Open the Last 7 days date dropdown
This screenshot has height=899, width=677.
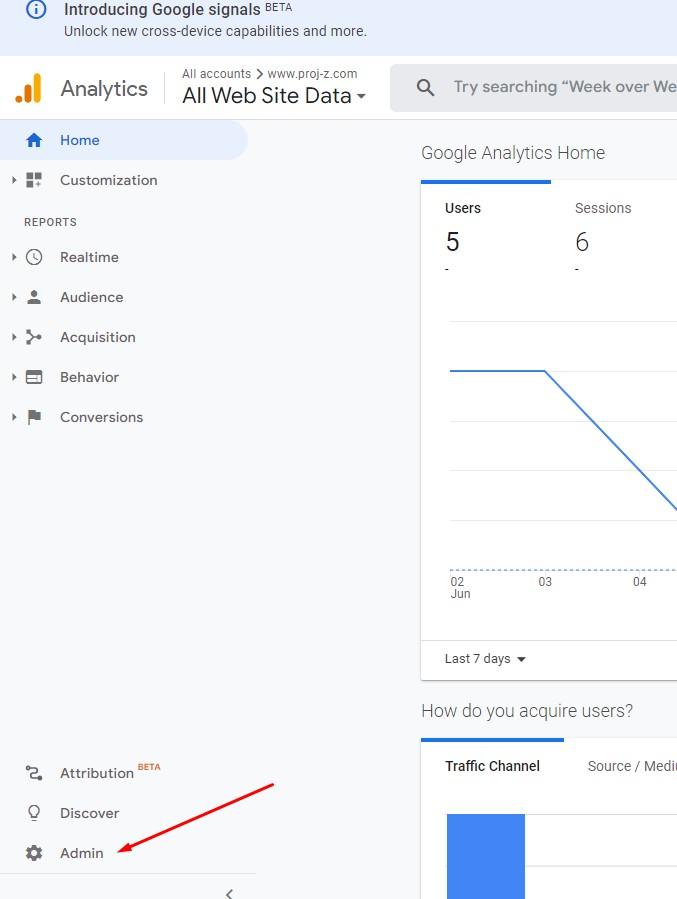tap(485, 659)
